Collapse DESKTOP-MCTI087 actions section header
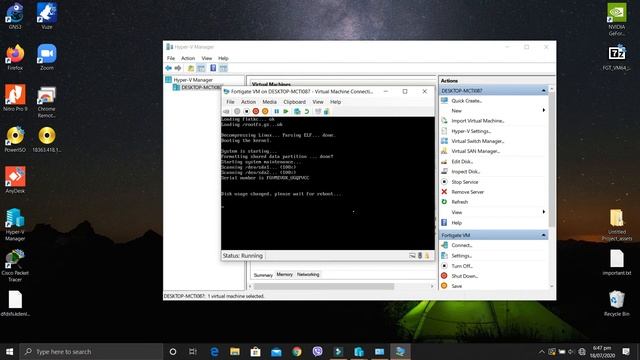640x360 pixels. [493, 91]
